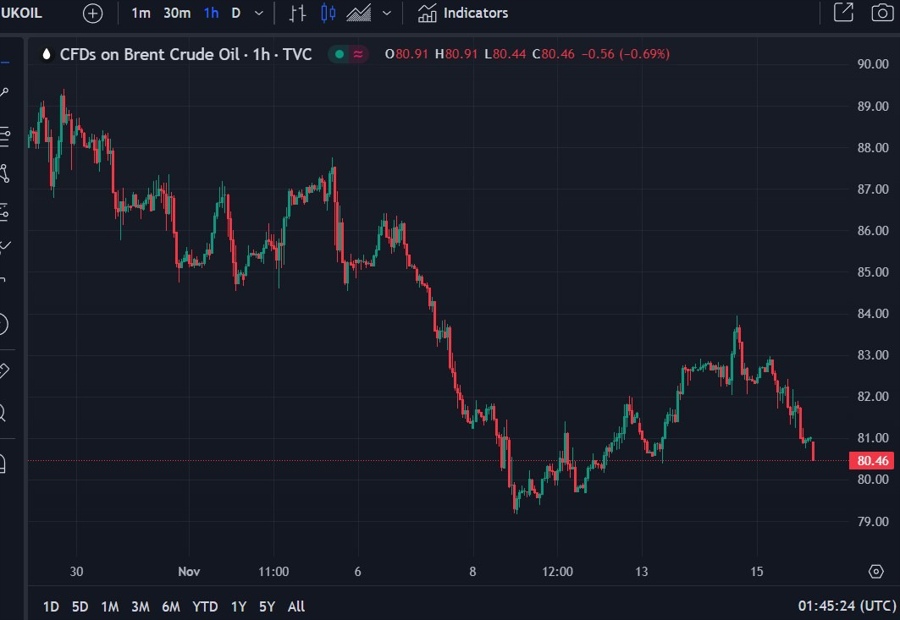Select the 1h interval
The width and height of the screenshot is (900, 620).
[x=211, y=13]
